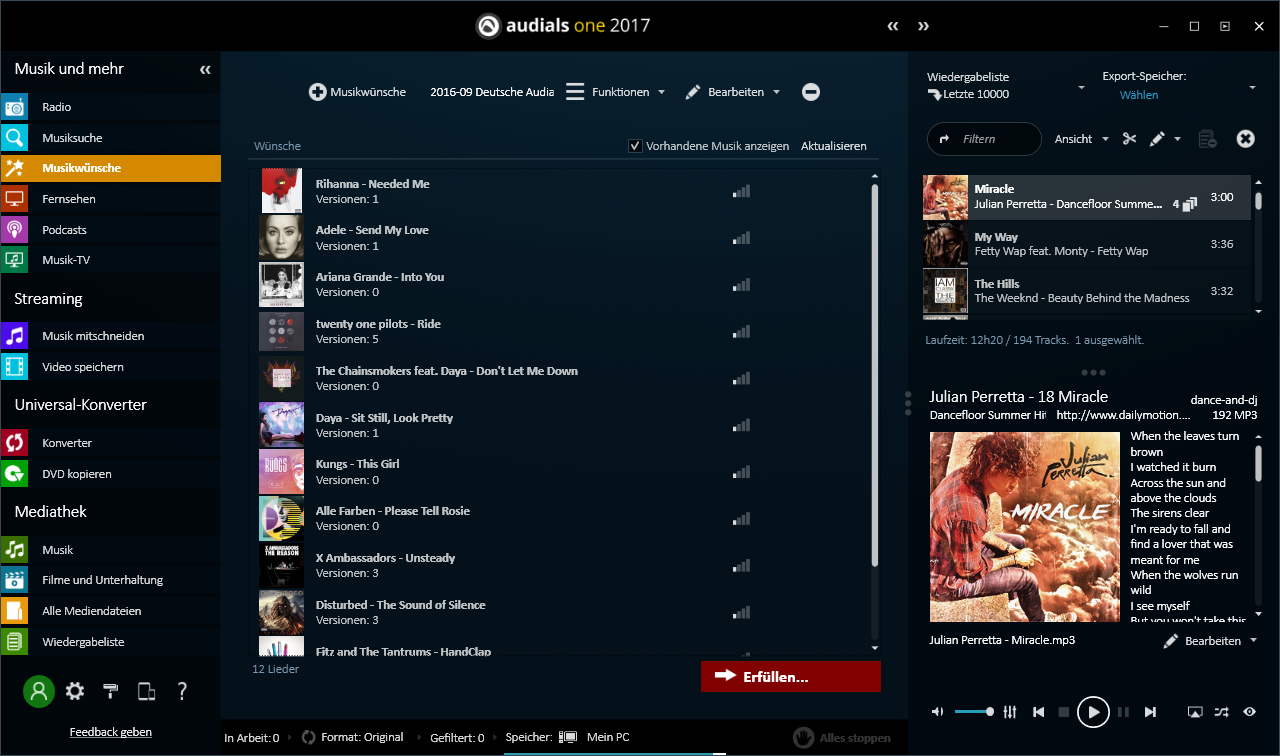Click the green user account icon

pos(39,691)
